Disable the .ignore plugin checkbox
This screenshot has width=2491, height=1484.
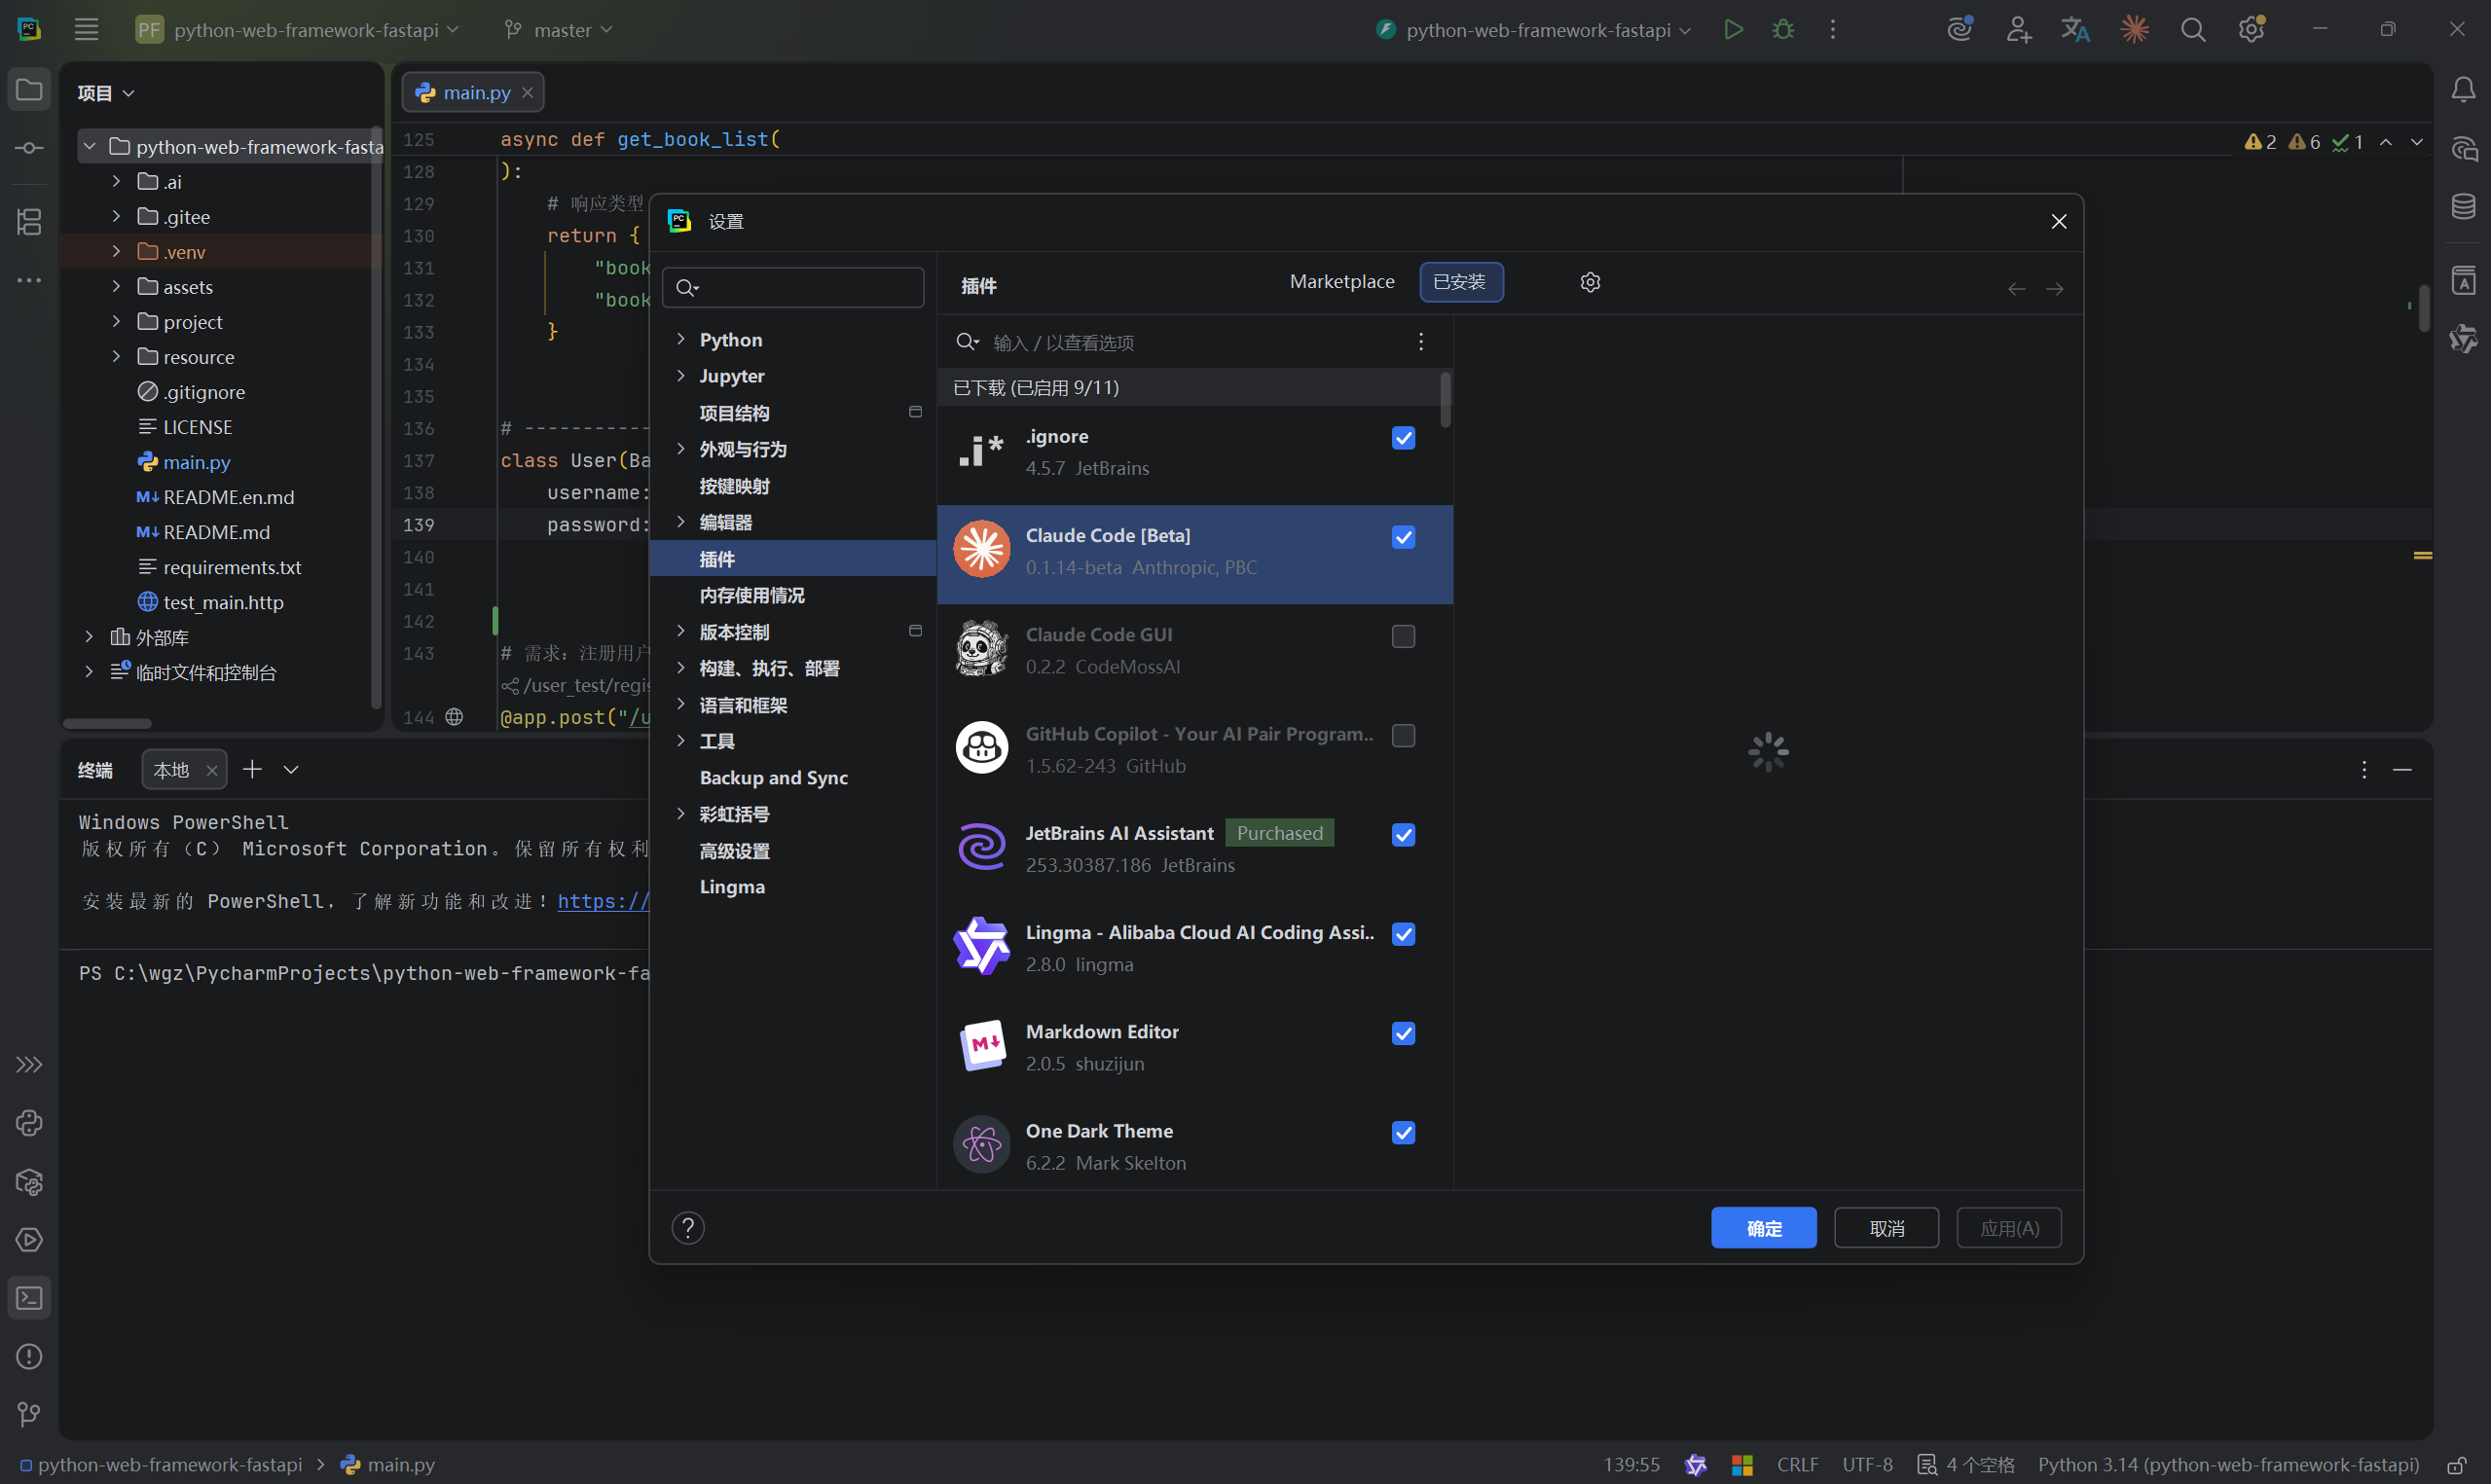coord(1403,438)
